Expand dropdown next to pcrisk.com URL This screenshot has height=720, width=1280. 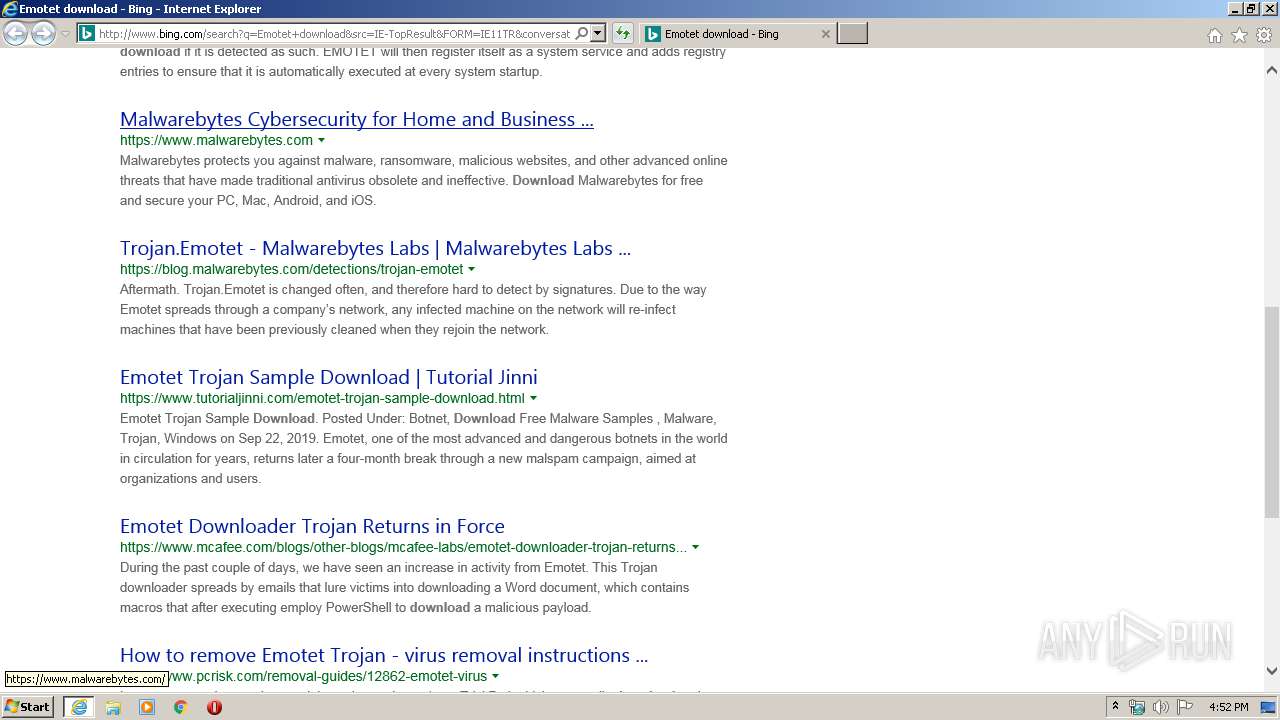(x=495, y=677)
